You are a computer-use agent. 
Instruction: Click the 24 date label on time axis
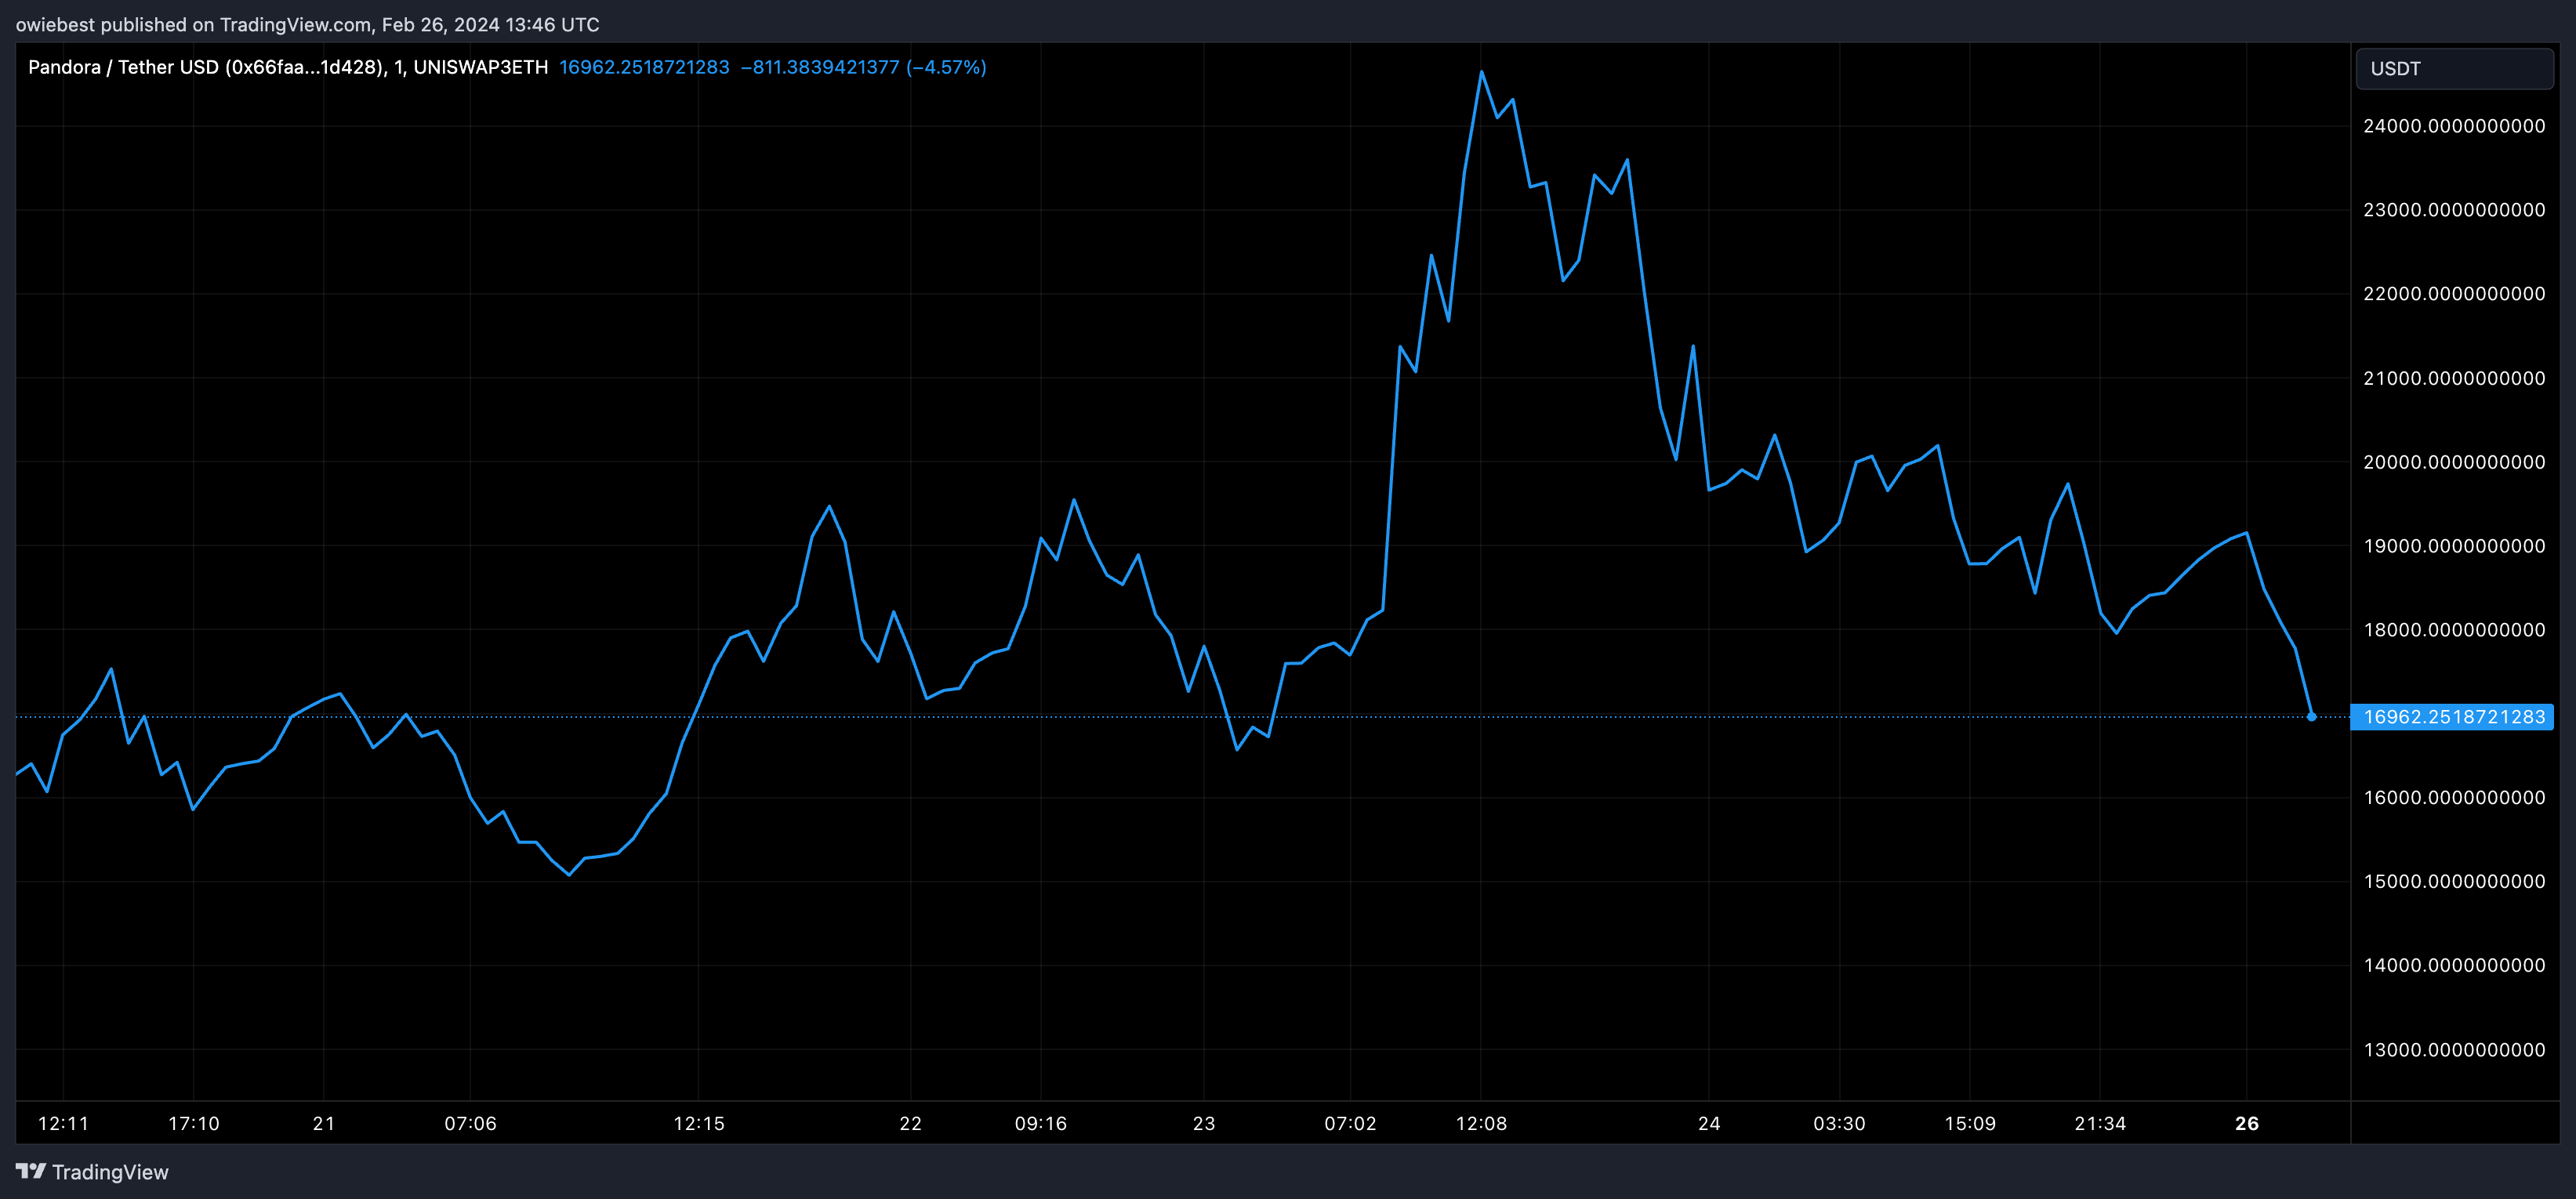(1709, 1123)
